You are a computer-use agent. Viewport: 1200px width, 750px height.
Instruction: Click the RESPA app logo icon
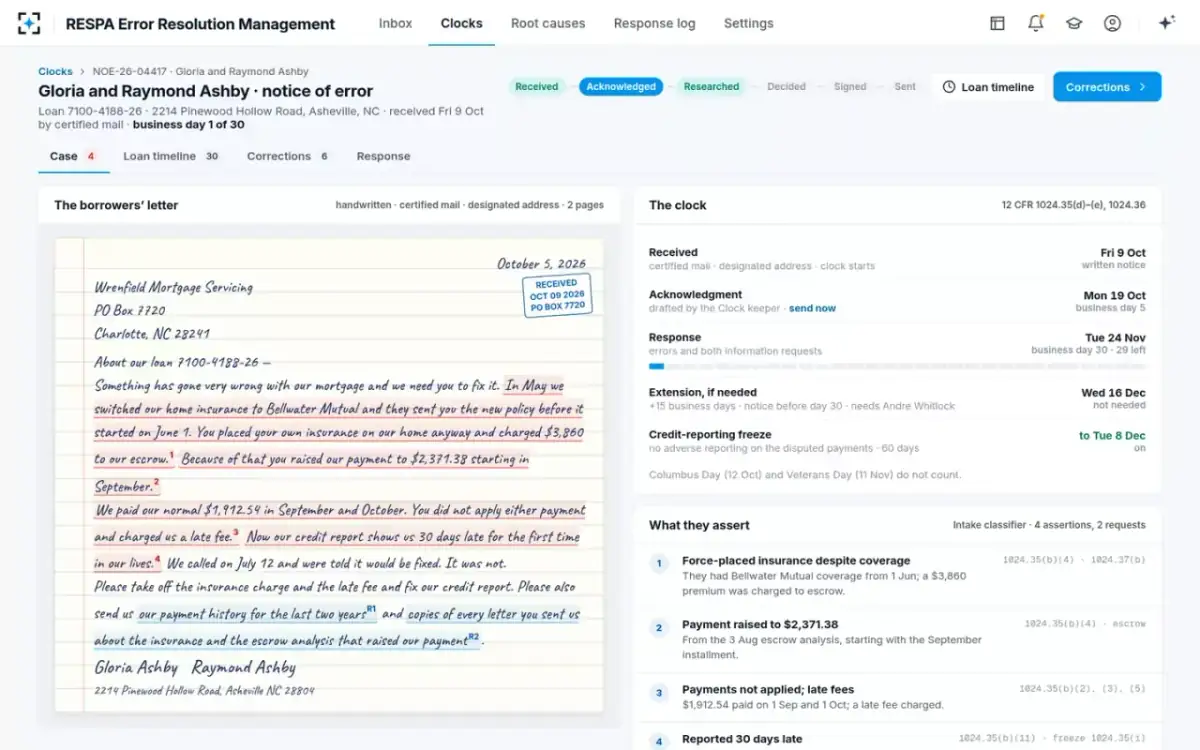click(x=30, y=23)
